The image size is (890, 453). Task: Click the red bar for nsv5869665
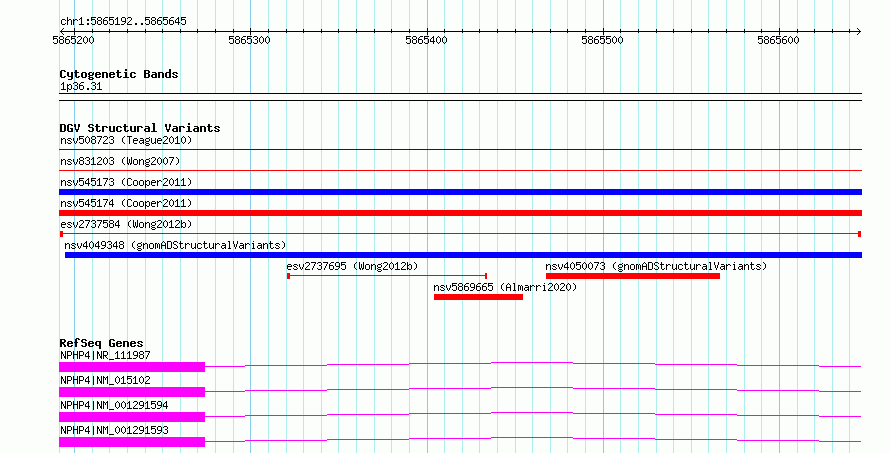point(478,297)
